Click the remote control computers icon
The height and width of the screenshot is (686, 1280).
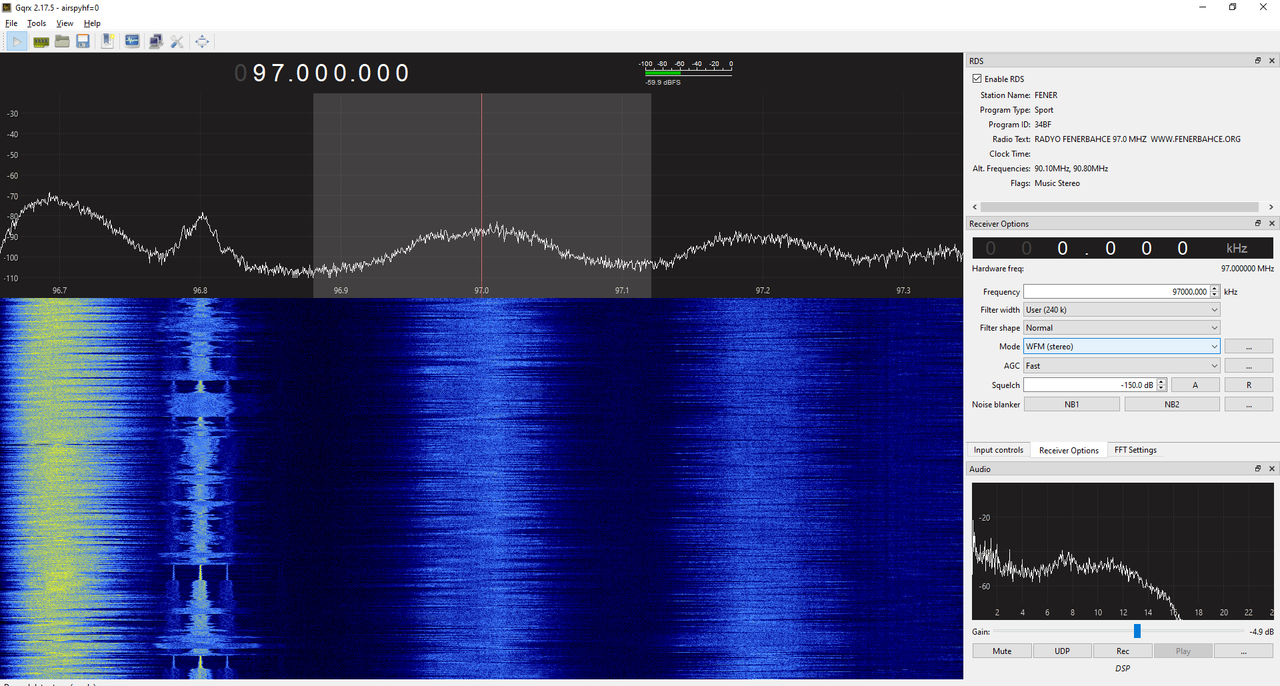(x=155, y=41)
